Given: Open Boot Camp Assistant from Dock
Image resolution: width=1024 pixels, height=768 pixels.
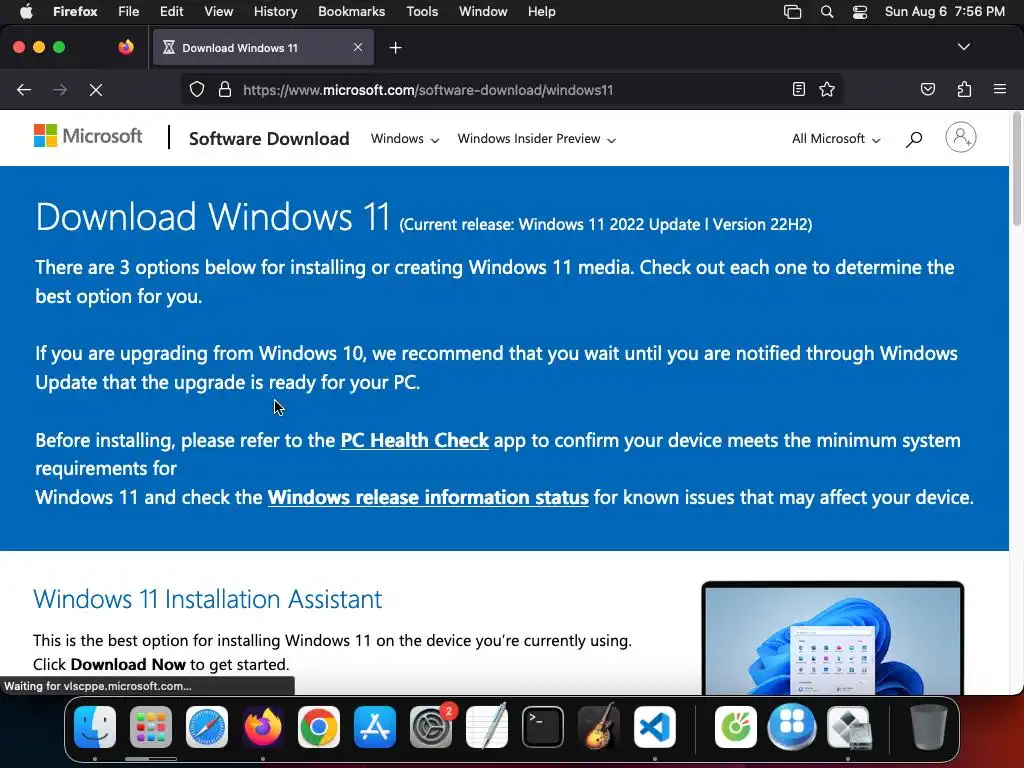Looking at the screenshot, I should click(x=849, y=727).
